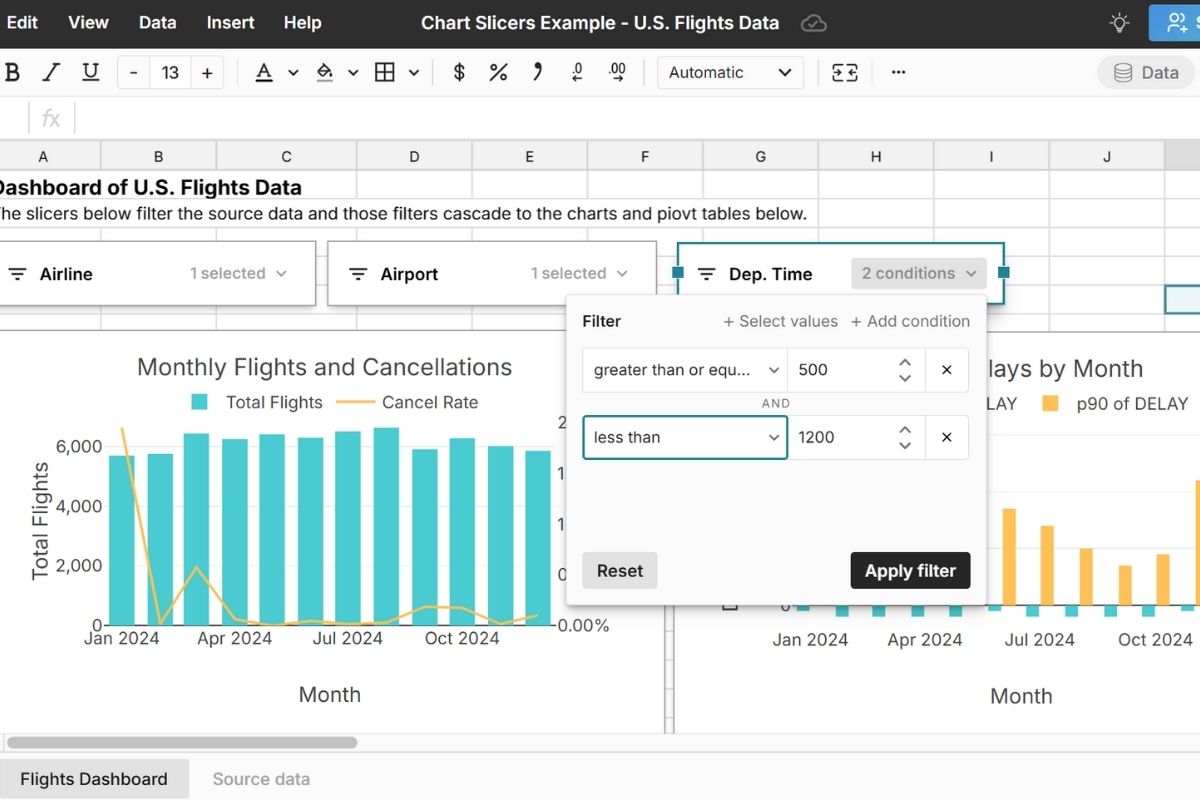Increase font size with plus button
The image size is (1200, 800).
(207, 72)
